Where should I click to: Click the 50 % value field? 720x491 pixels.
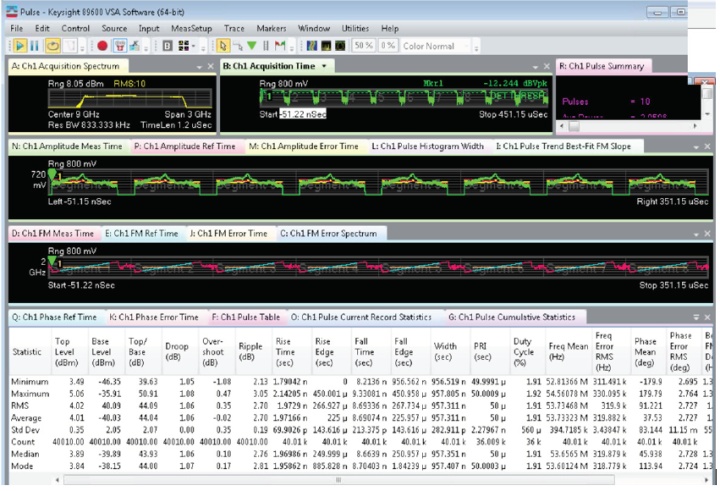[363, 46]
